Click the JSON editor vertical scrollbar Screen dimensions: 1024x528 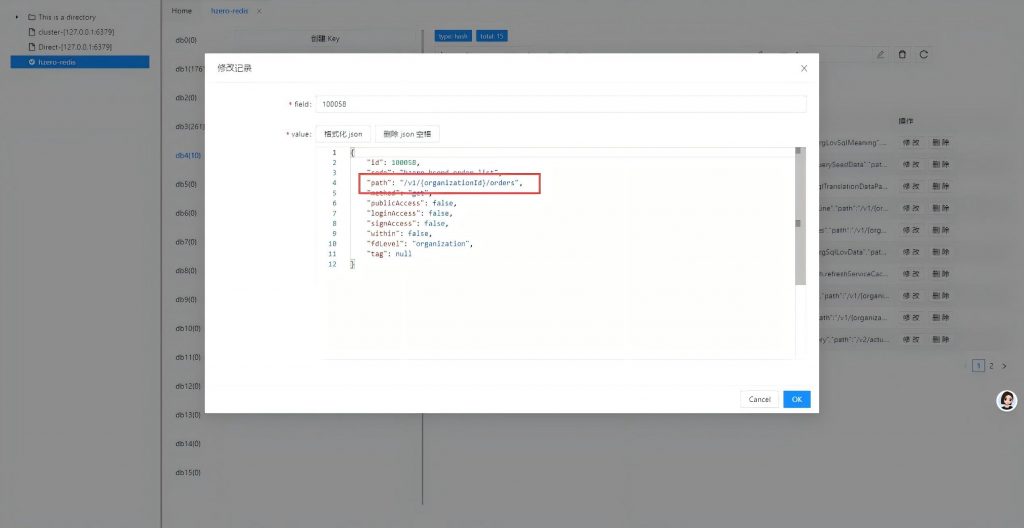coord(799,224)
